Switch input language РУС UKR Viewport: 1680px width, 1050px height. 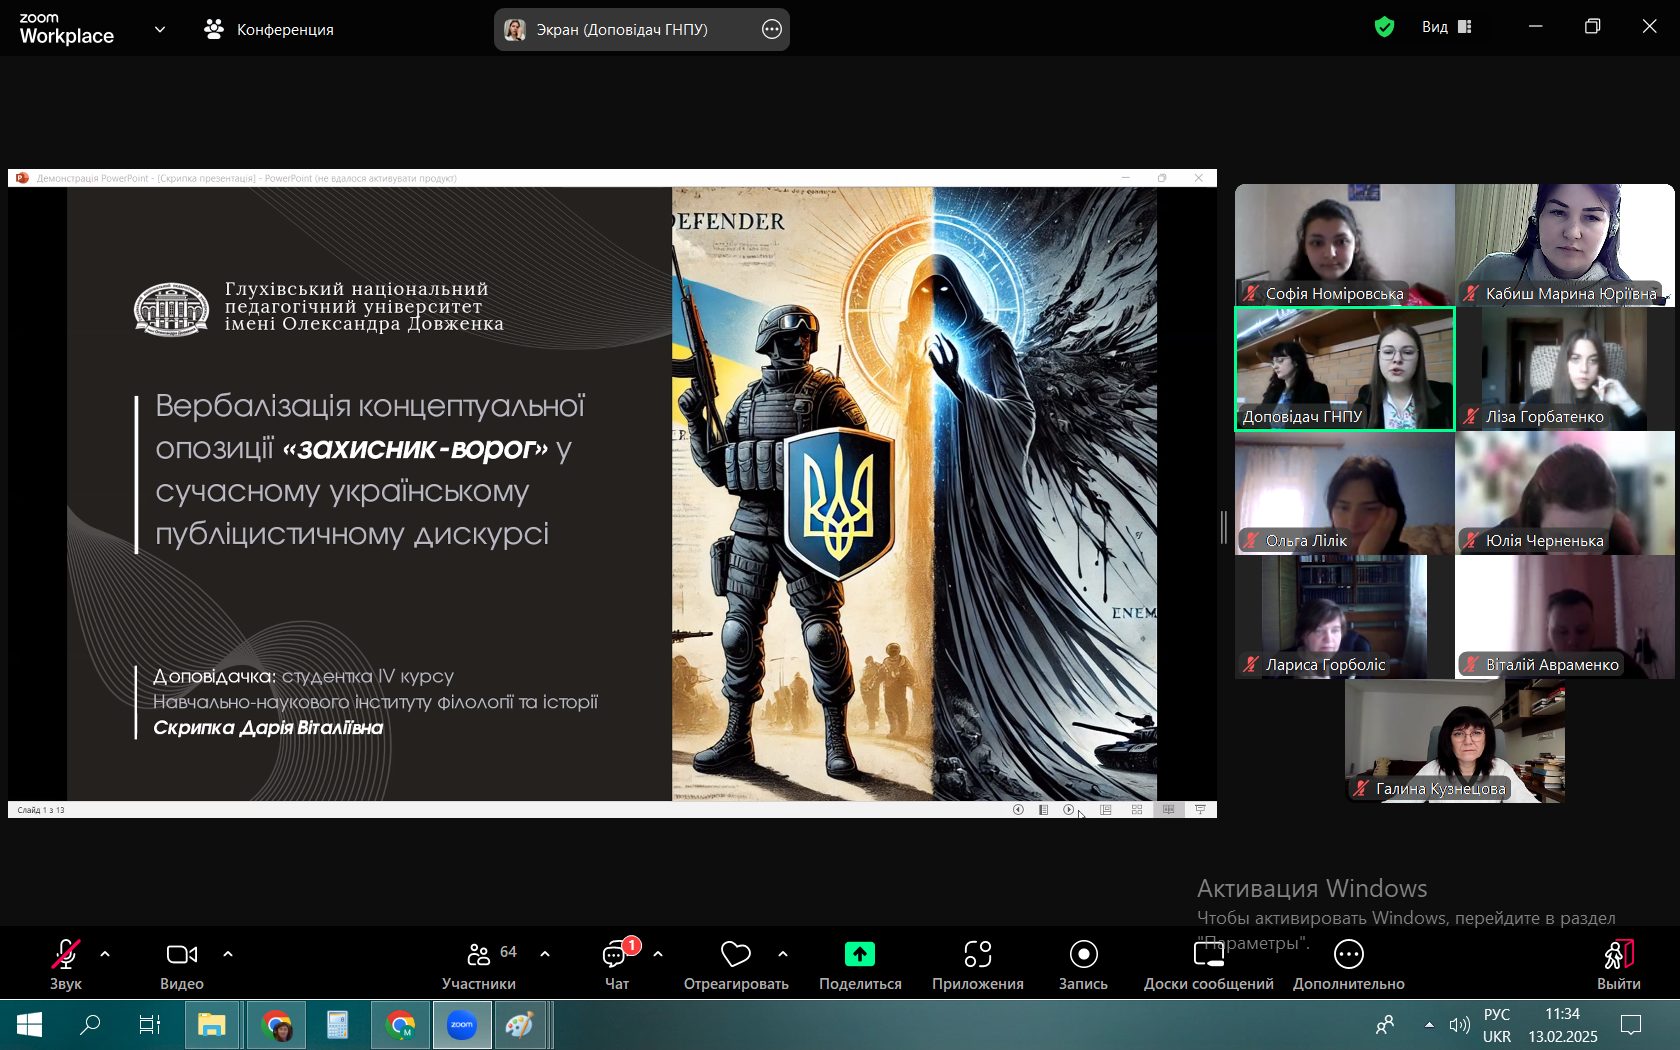[1497, 1025]
